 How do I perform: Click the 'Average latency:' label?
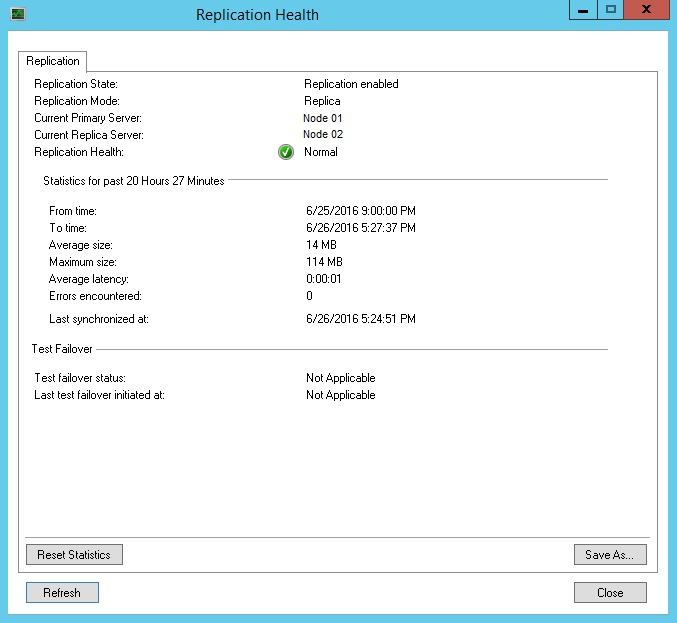(x=89, y=279)
